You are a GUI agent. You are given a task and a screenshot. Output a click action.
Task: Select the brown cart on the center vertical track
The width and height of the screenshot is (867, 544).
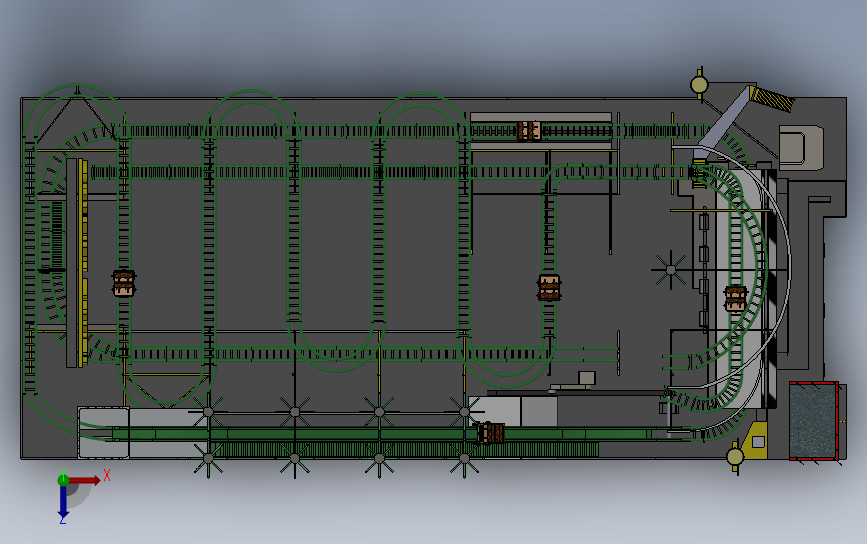click(549, 287)
